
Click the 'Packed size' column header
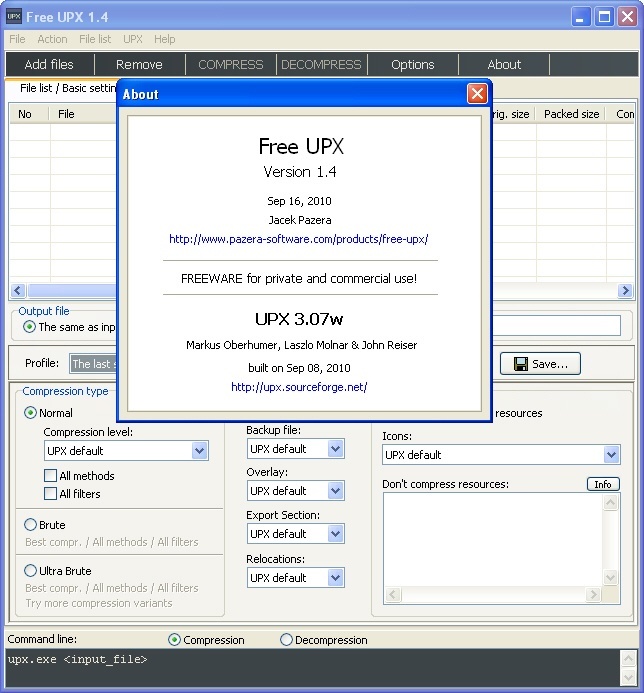coord(571,114)
